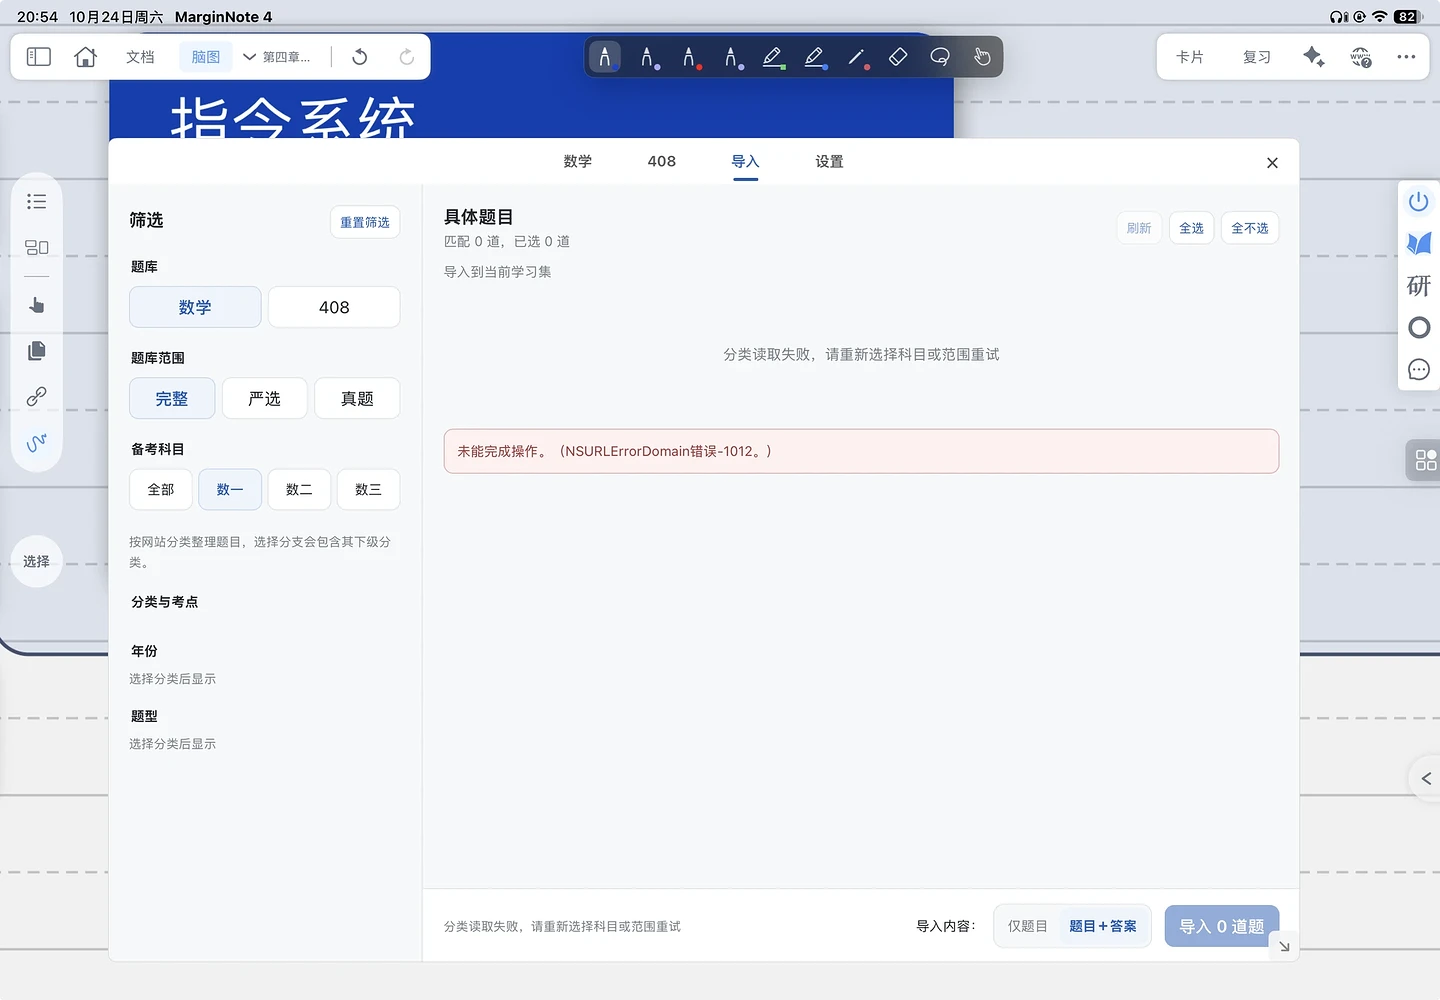Toggle the sidebar panel icon

point(39,57)
